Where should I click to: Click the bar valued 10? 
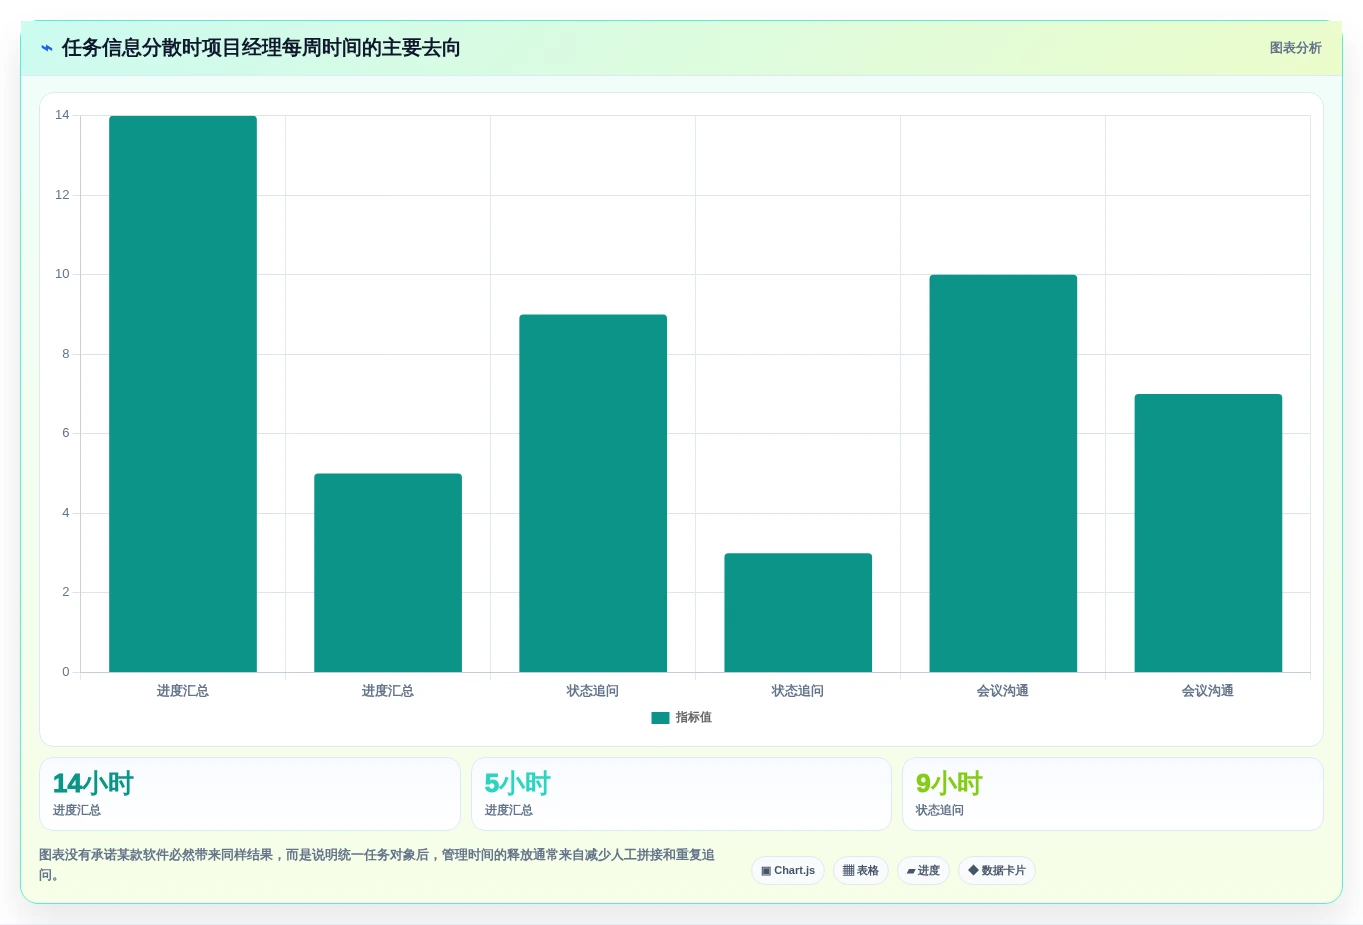coord(1003,473)
